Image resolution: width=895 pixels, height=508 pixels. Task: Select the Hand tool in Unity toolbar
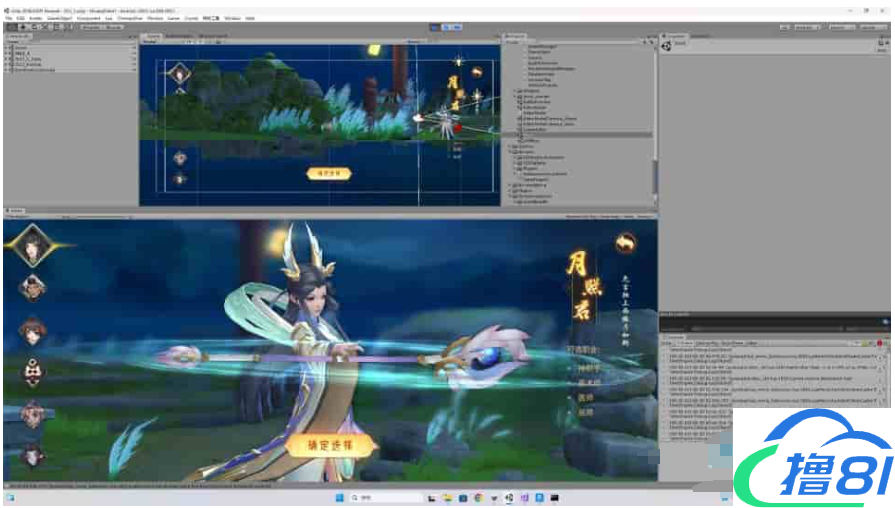11,27
